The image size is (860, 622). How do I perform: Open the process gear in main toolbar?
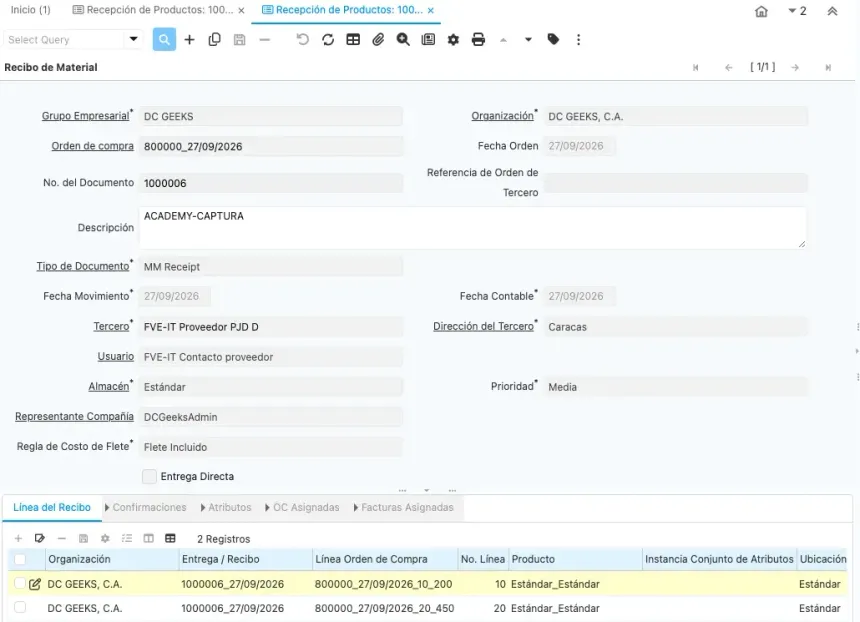(x=453, y=39)
